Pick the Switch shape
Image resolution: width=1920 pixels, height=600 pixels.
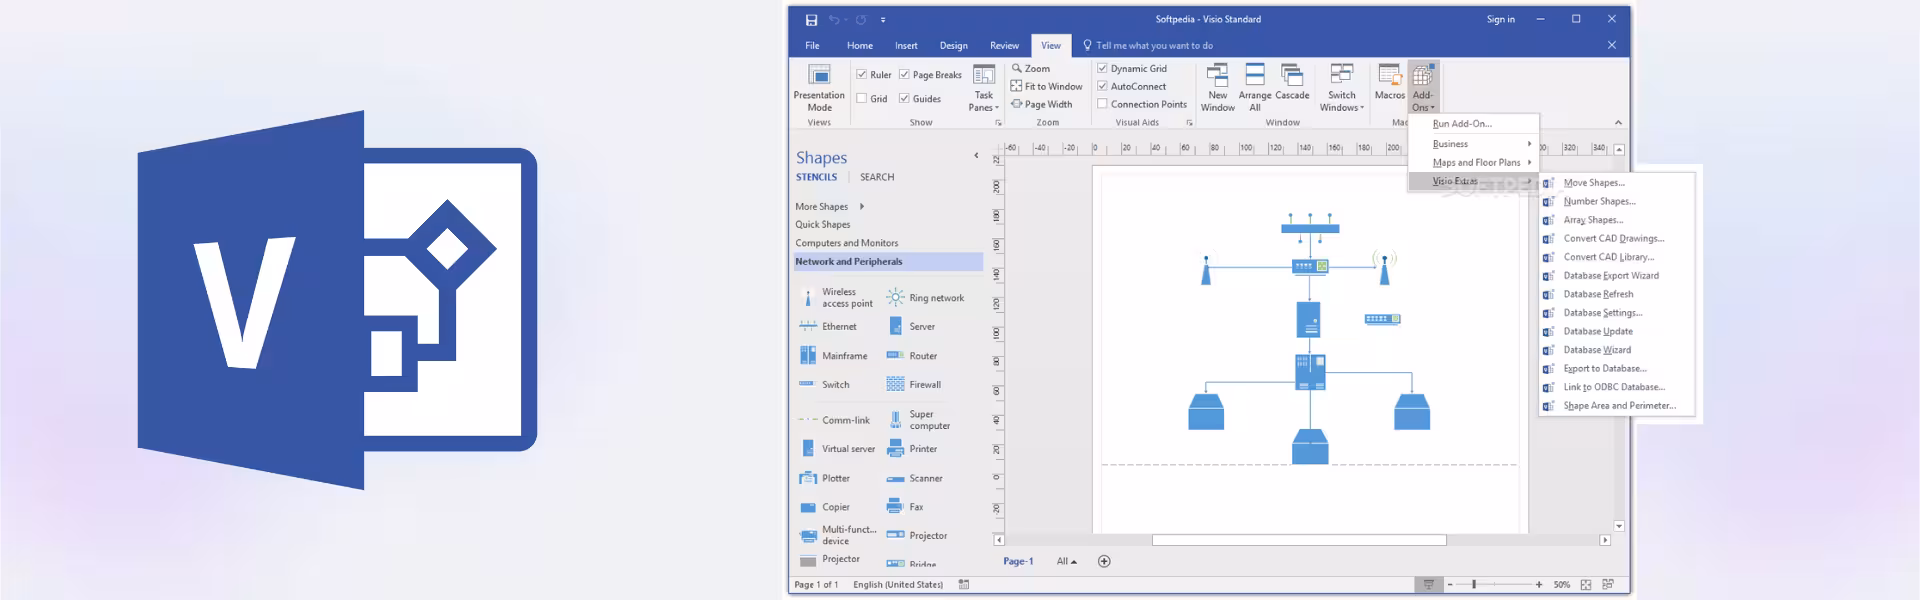pos(824,385)
